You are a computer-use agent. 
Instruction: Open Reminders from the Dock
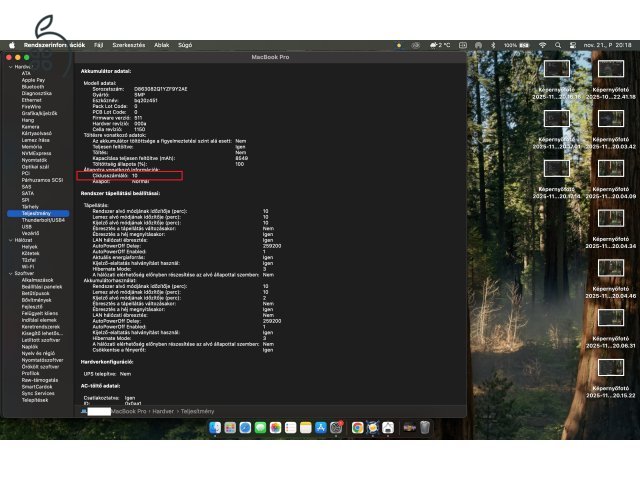pyautogui.click(x=291, y=427)
